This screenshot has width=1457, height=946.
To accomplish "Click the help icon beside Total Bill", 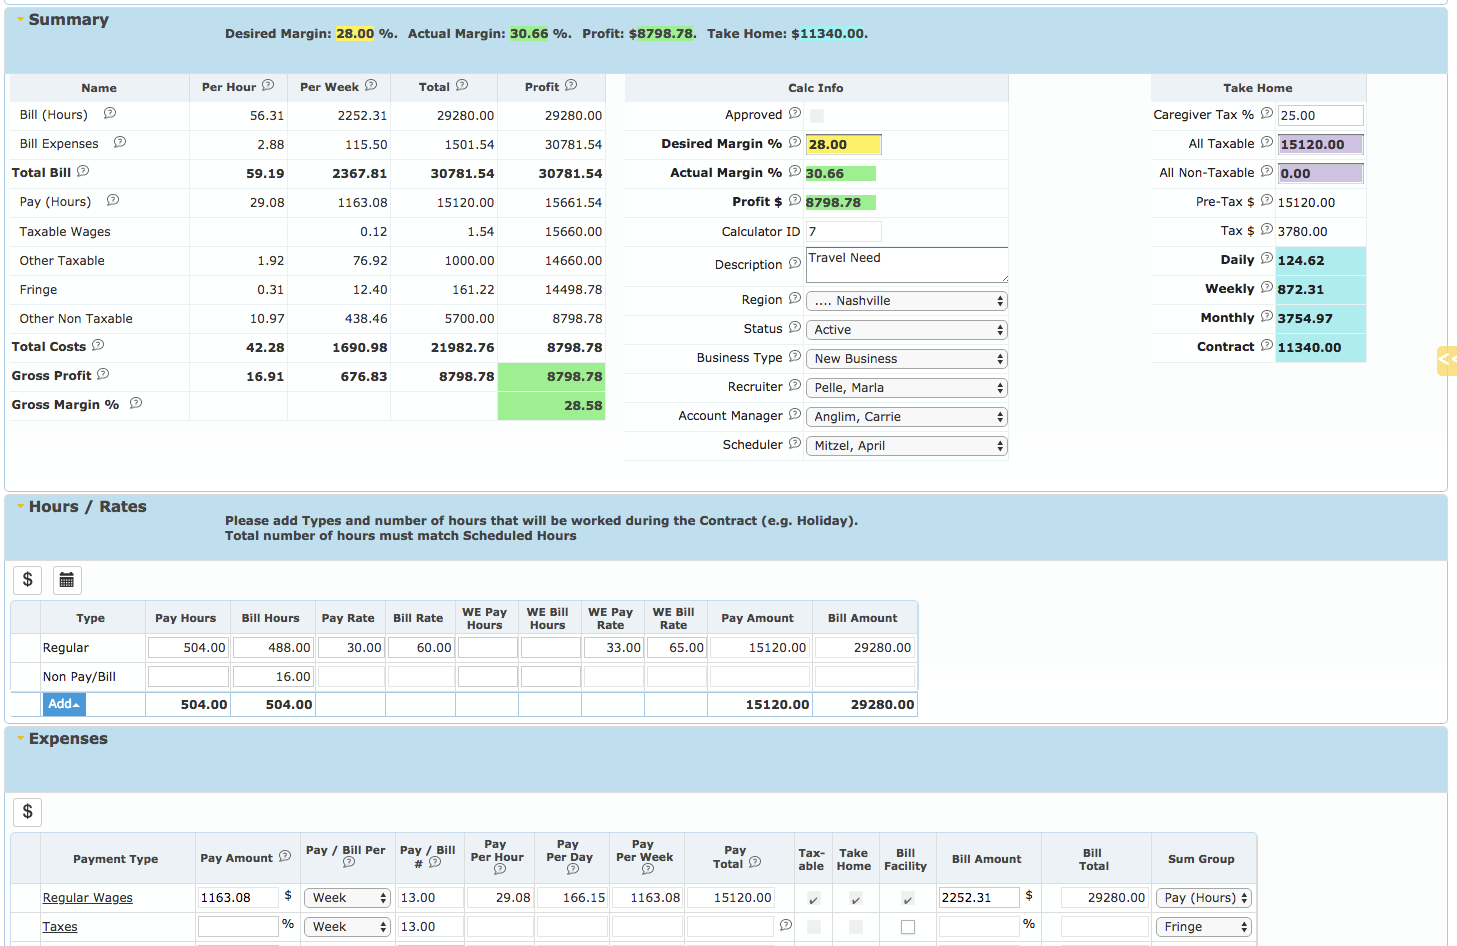I will tap(83, 172).
